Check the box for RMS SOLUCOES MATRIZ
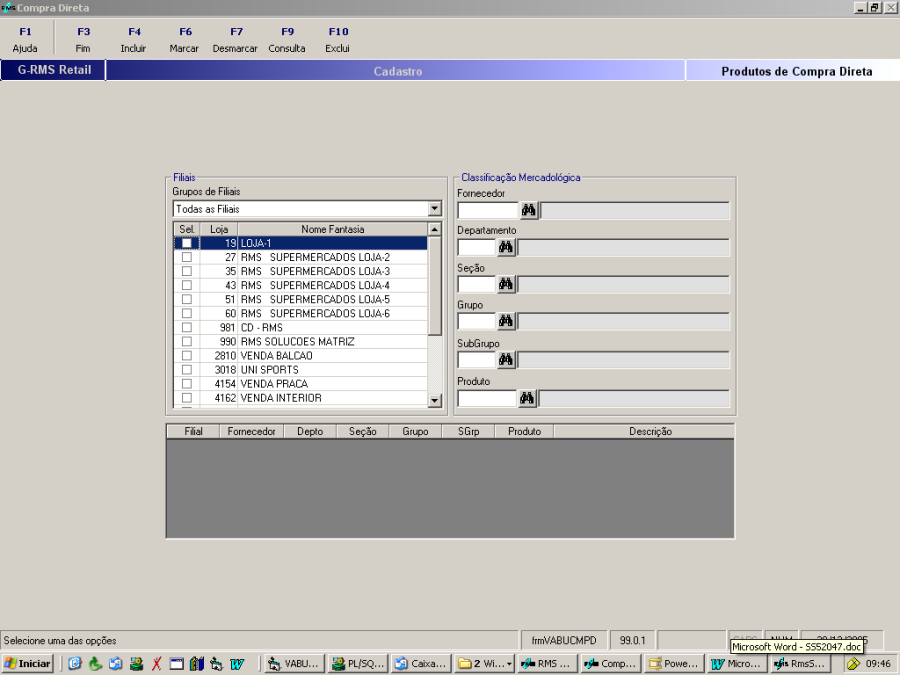This screenshot has height=675, width=900. tap(187, 342)
